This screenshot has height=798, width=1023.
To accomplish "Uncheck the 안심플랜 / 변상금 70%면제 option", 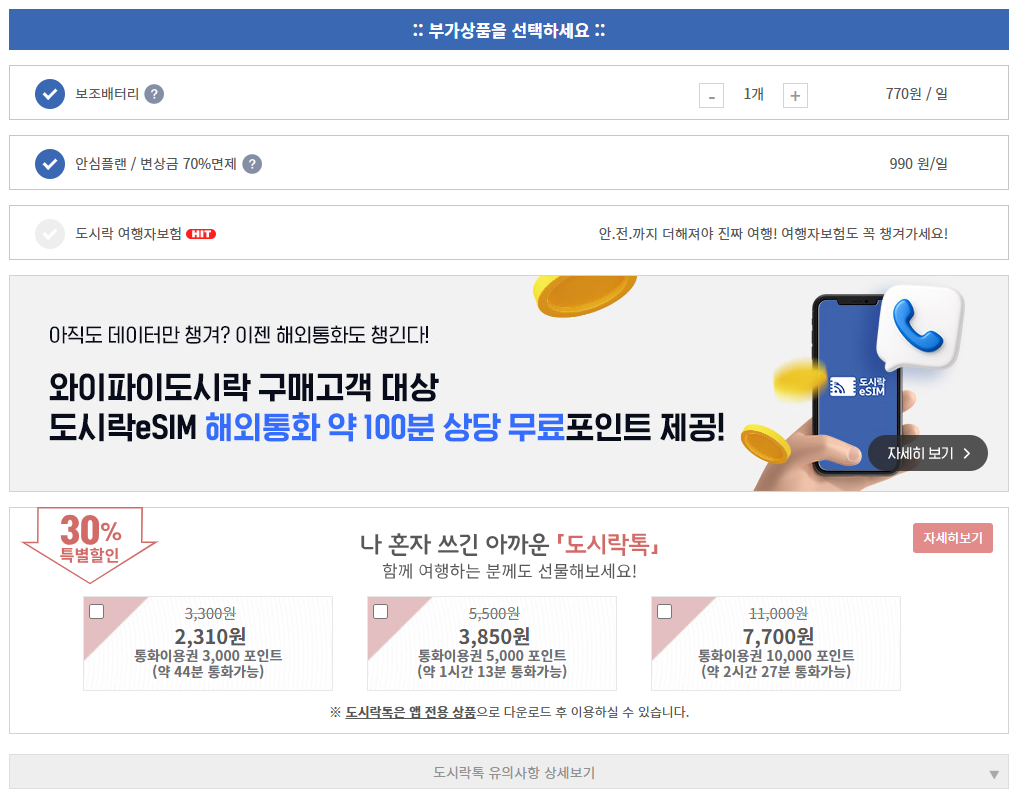I will [x=50, y=164].
